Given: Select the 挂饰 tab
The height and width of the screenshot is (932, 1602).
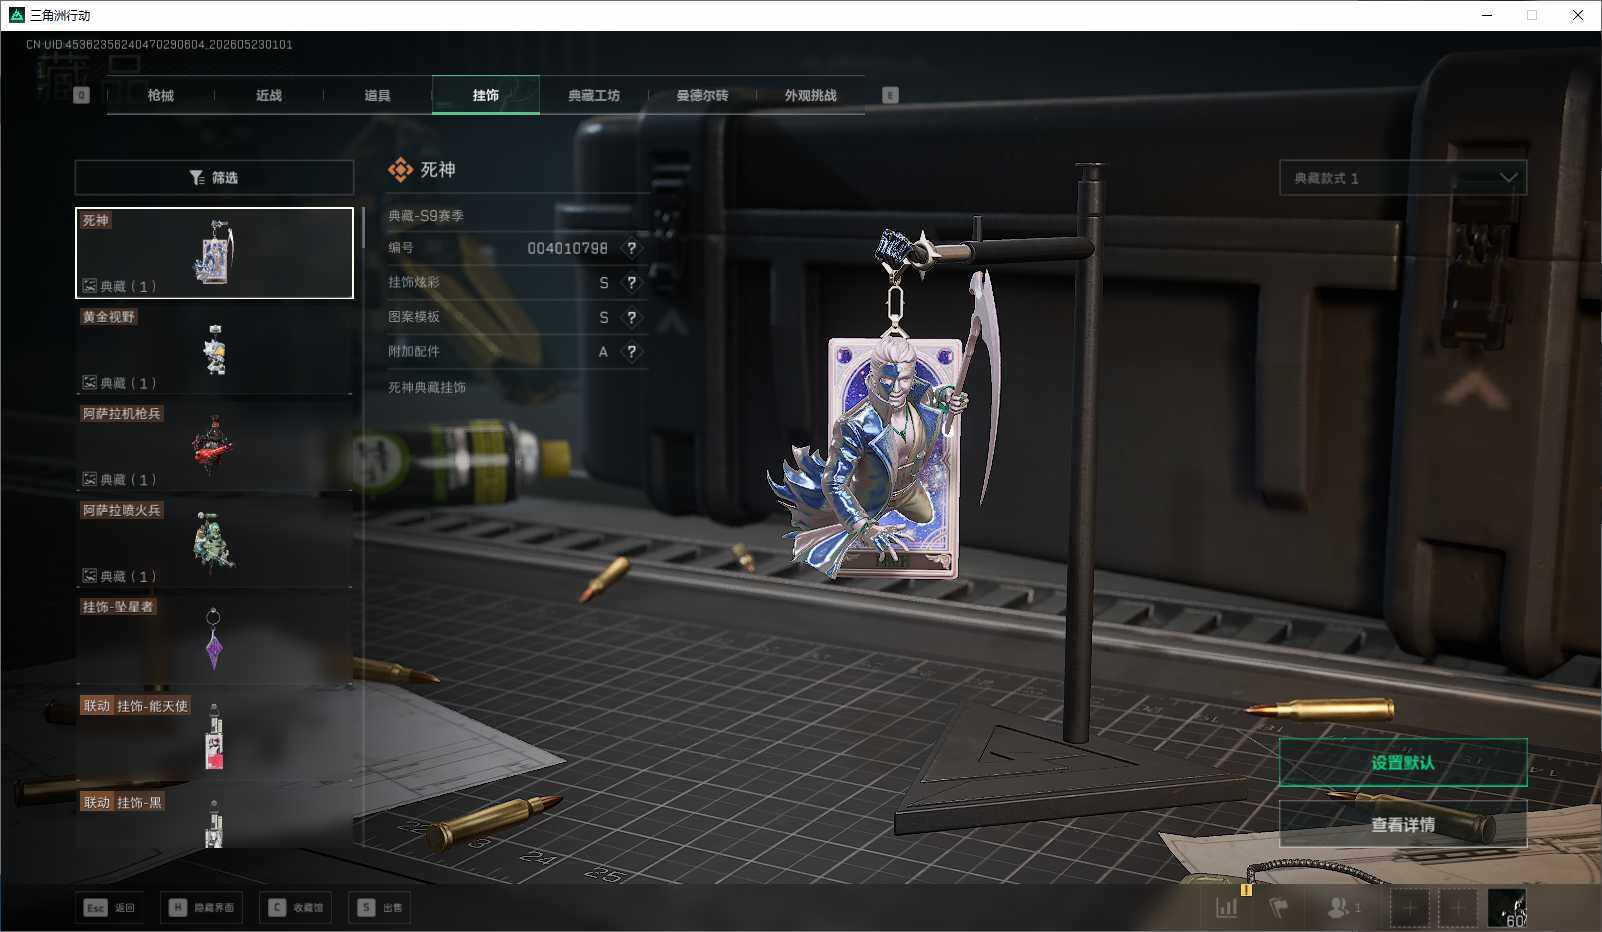Looking at the screenshot, I should 486,95.
